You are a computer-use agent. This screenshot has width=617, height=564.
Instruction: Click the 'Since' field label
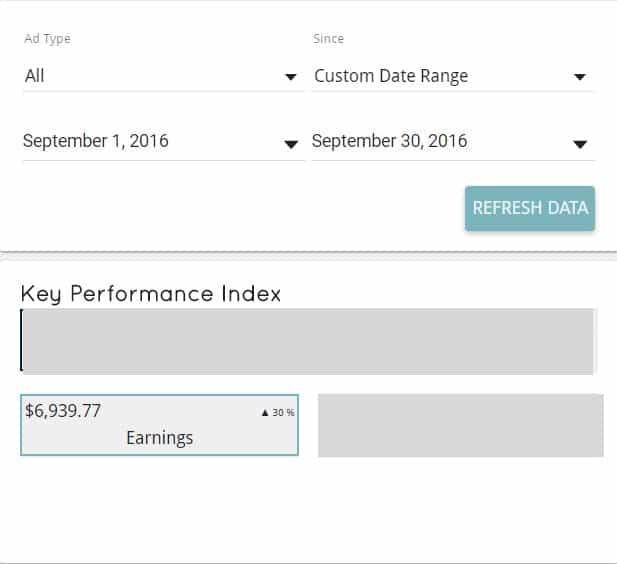click(328, 39)
